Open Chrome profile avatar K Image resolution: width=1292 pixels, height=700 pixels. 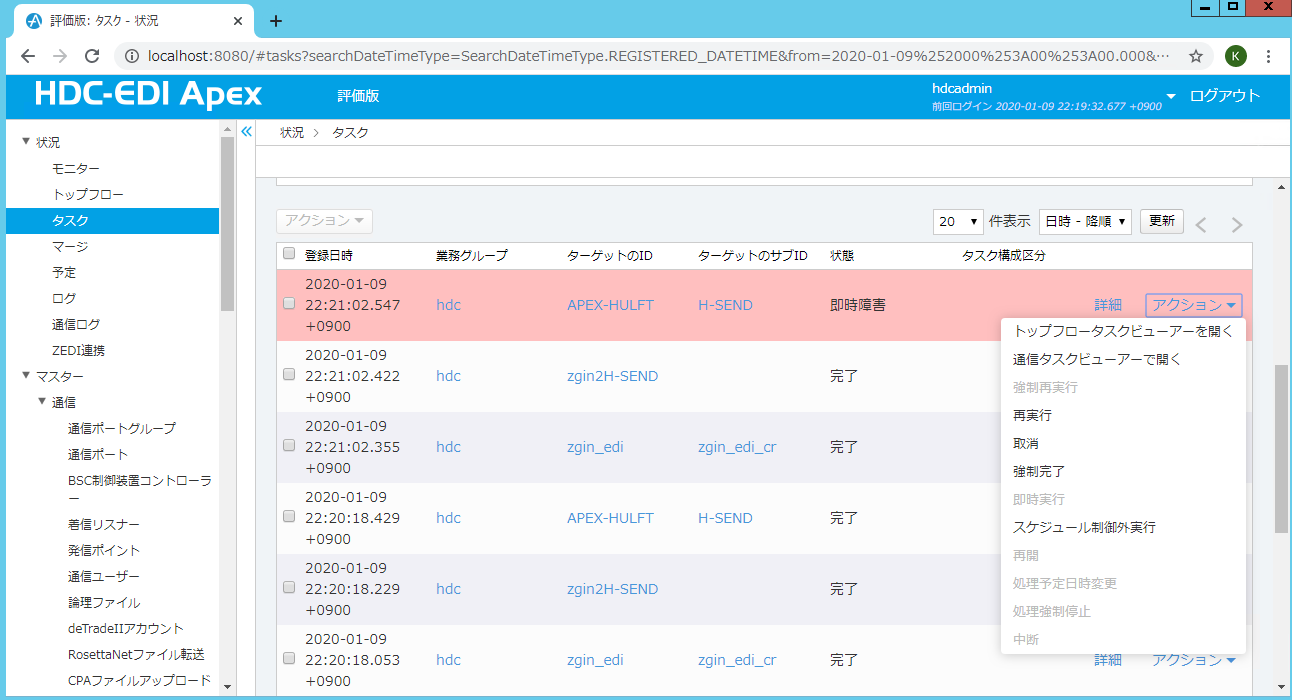tap(1235, 56)
